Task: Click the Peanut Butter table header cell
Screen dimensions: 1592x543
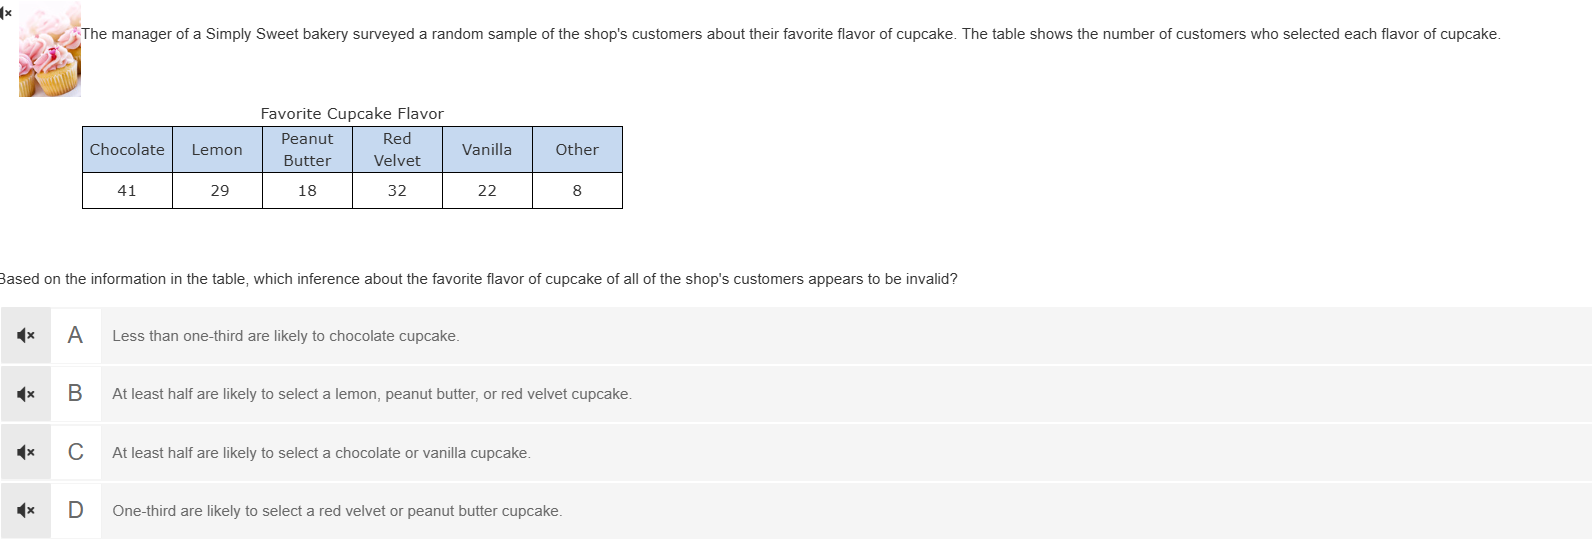Action: point(307,150)
